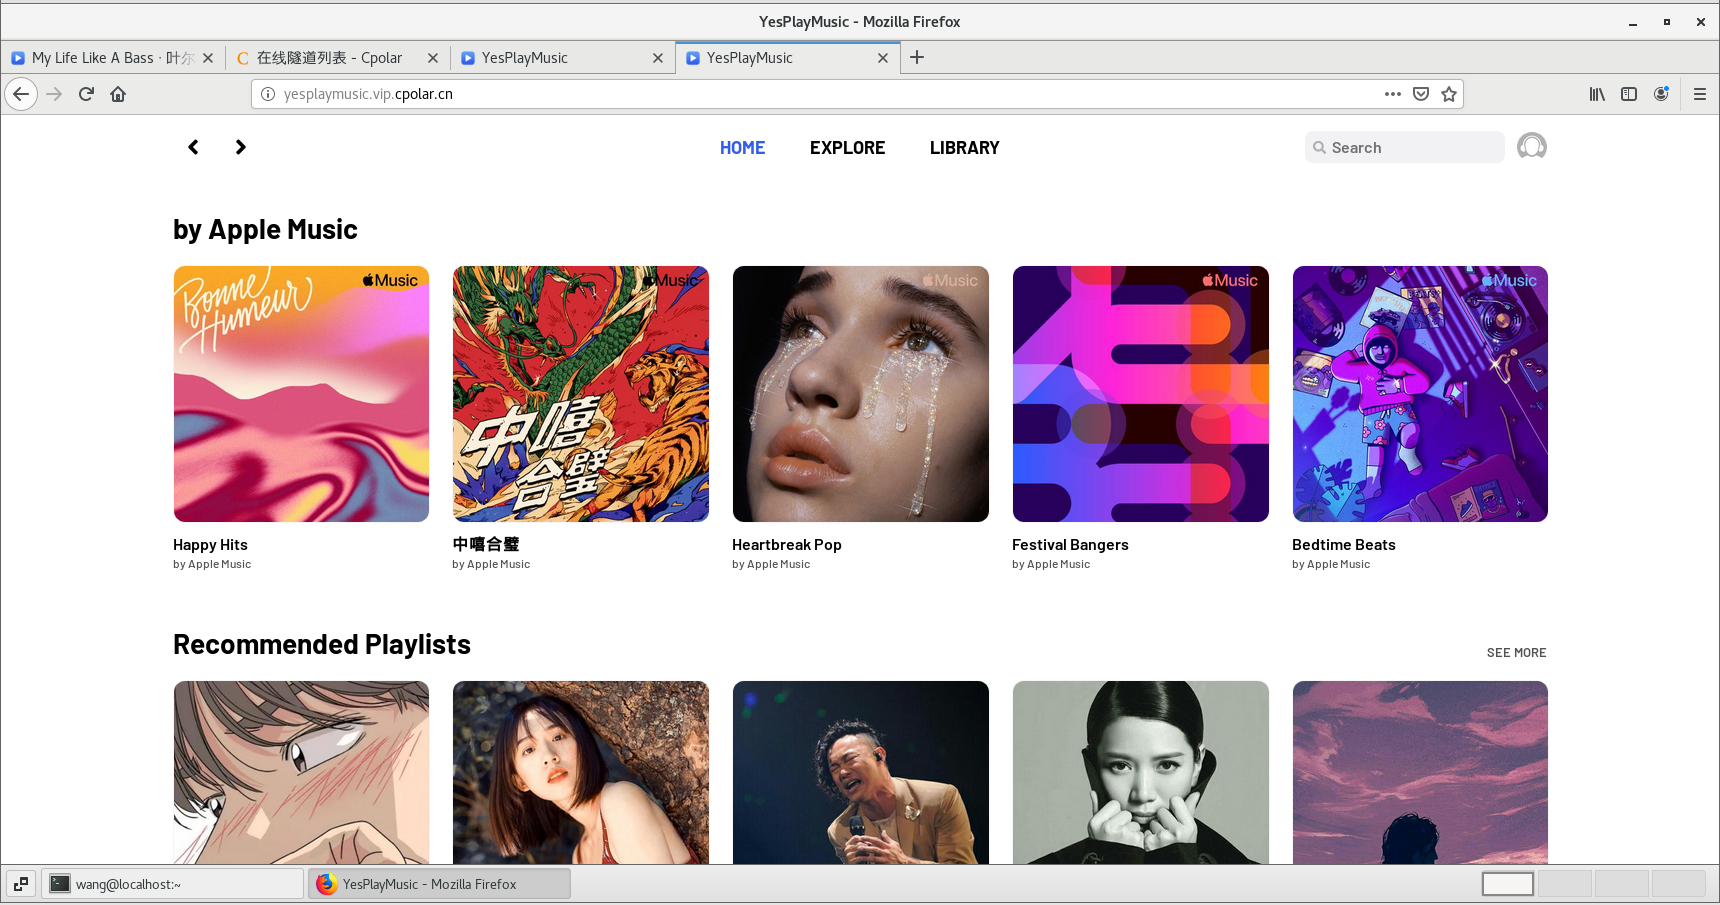Go back with the Firefox back arrow
1720x905 pixels.
pos(21,94)
